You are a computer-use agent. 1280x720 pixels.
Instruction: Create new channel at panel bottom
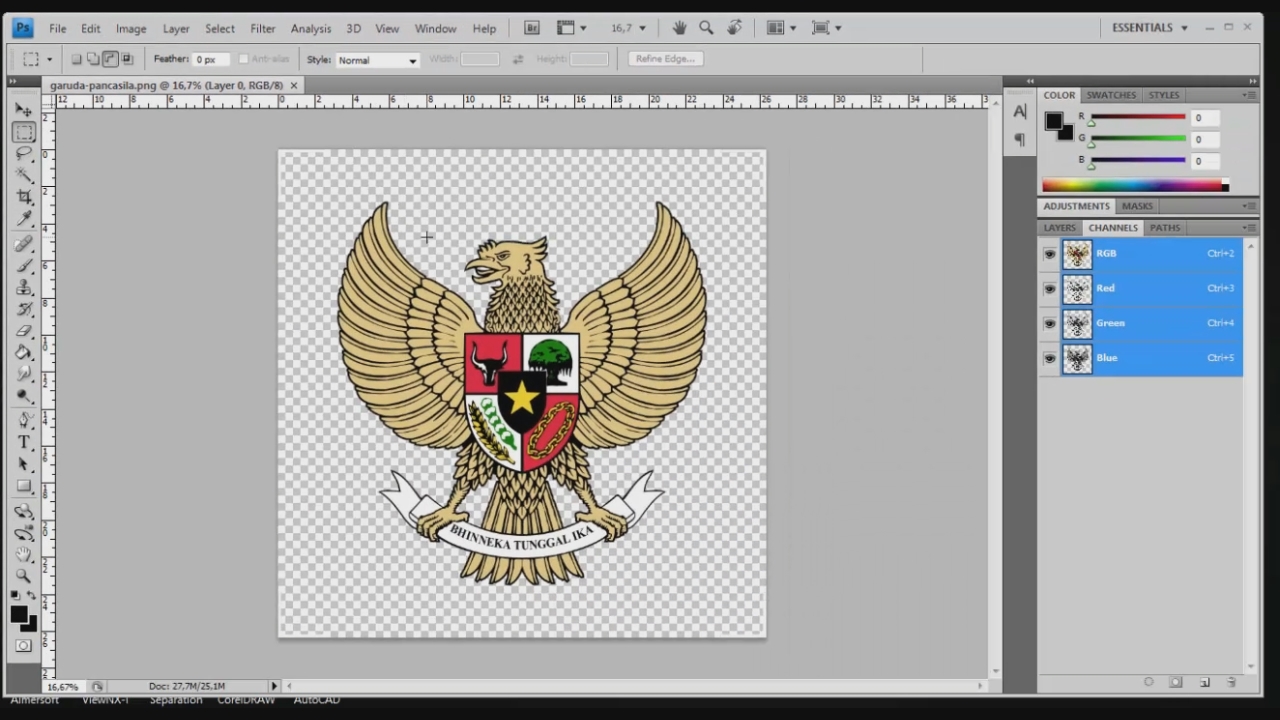[1205, 682]
